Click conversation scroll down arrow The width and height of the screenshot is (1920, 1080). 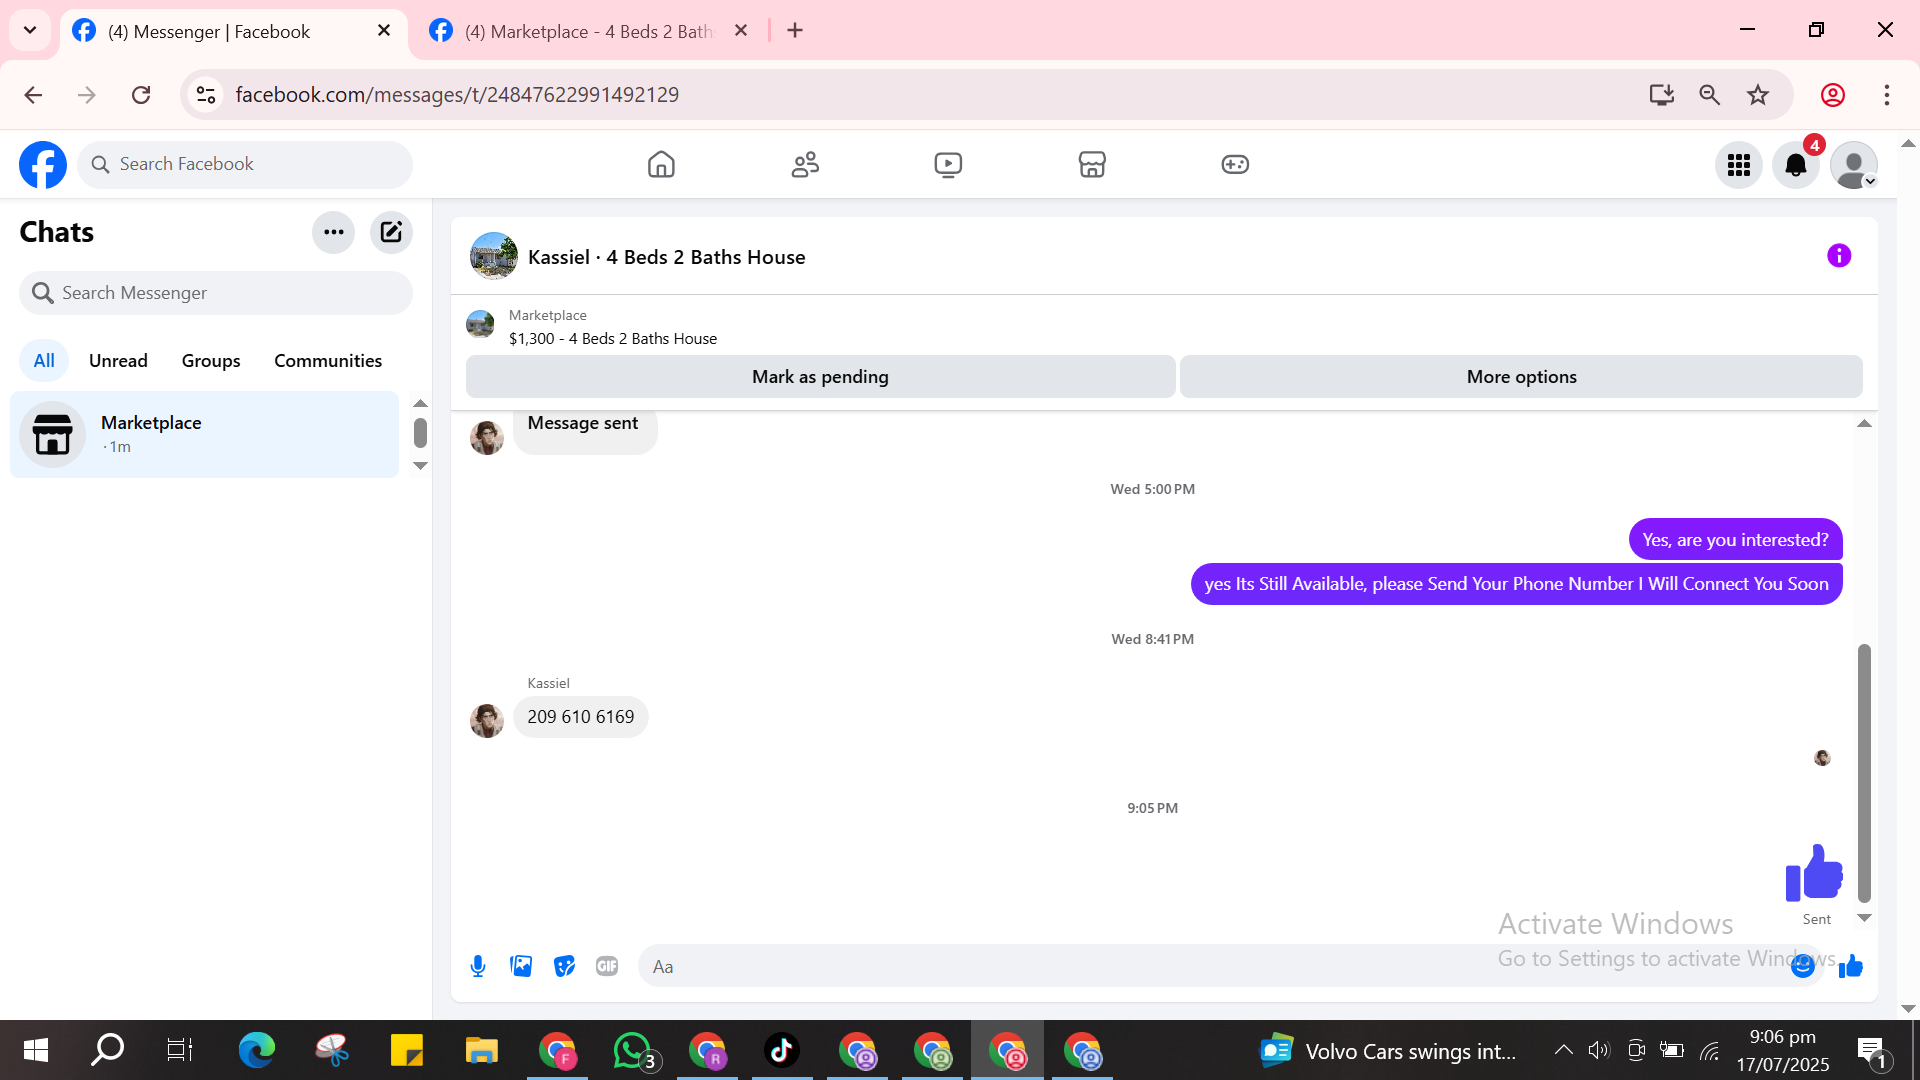pos(1864,918)
